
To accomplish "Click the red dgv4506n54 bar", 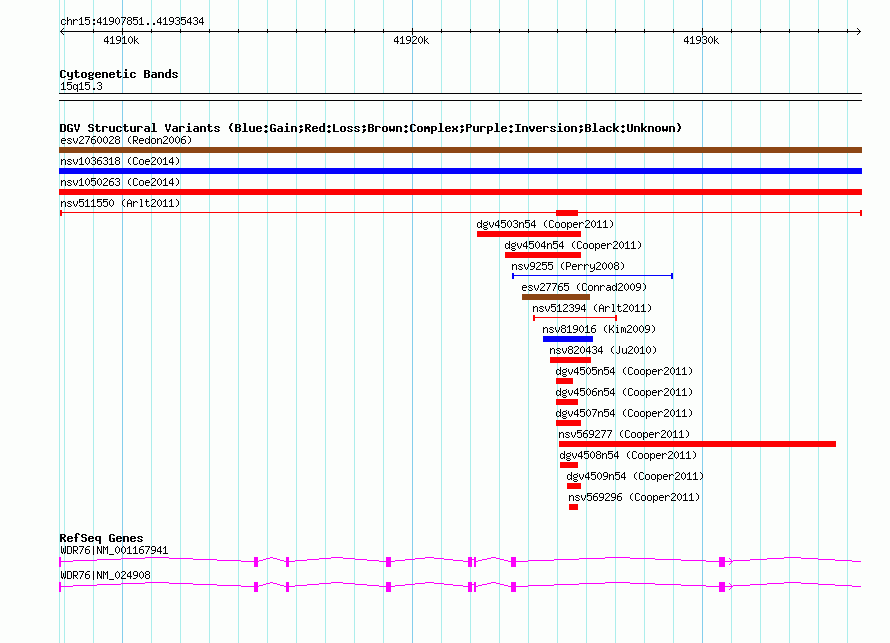I will (x=567, y=402).
